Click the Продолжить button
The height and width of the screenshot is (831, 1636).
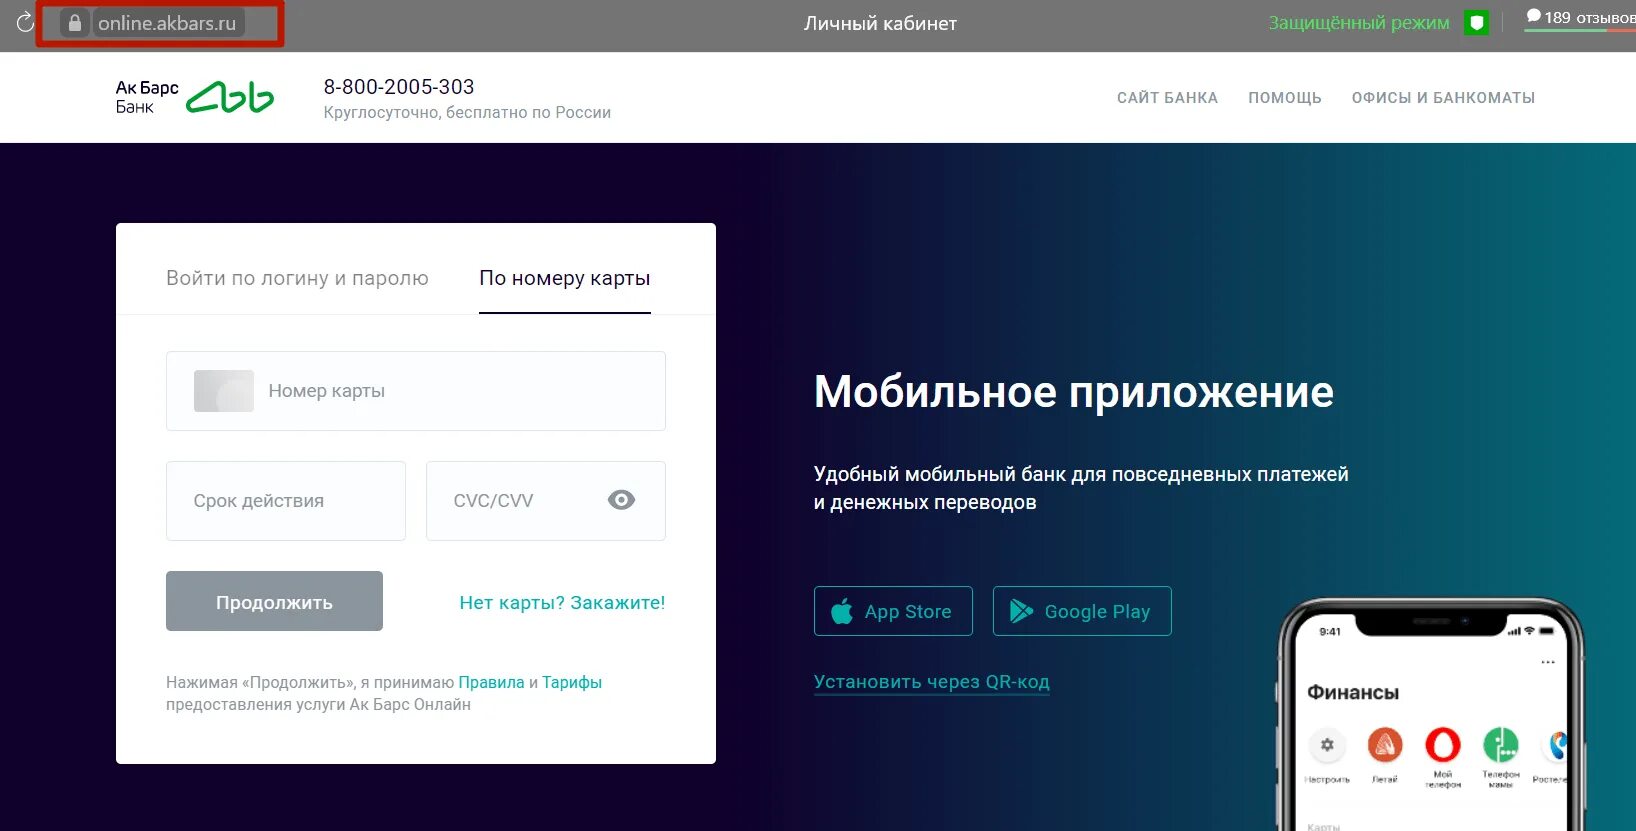274,601
